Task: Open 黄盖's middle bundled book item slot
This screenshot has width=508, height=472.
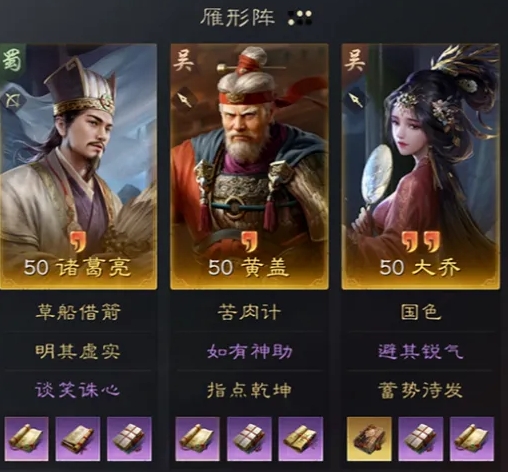Action: [249, 439]
